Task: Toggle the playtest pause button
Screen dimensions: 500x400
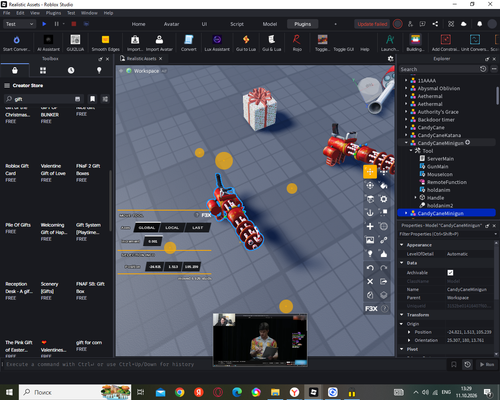Action: pos(57,24)
